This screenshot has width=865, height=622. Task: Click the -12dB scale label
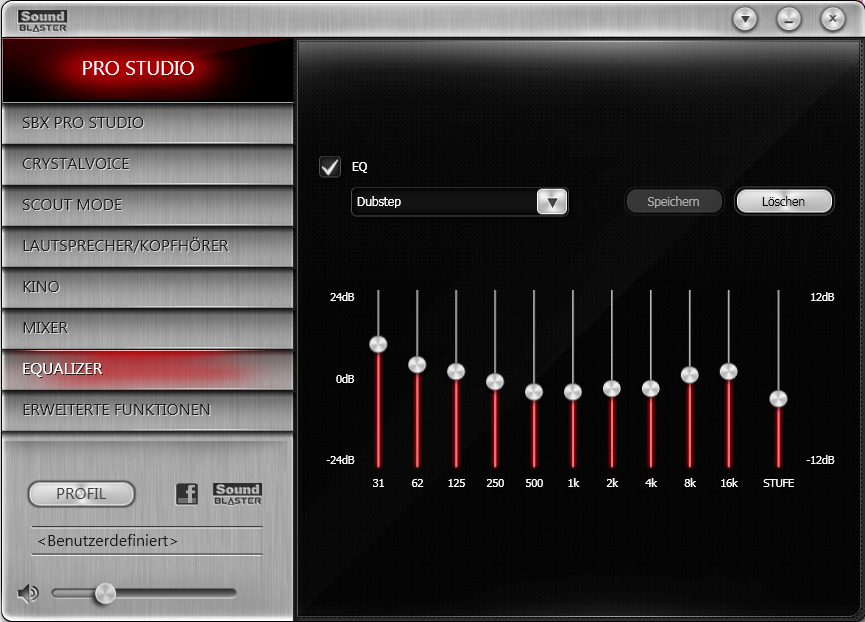[820, 460]
